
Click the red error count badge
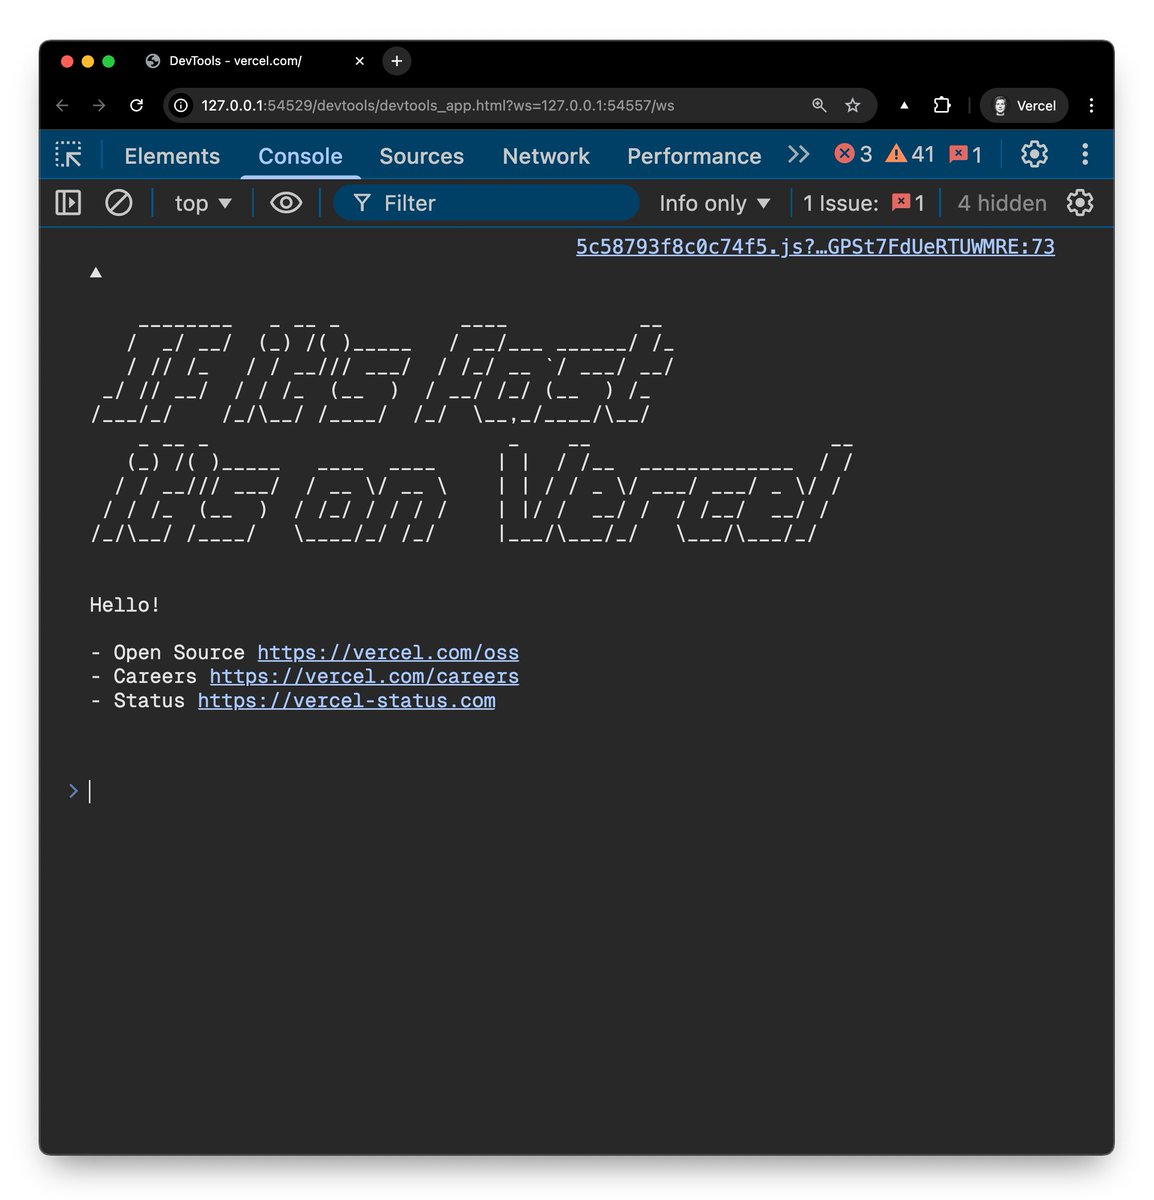851,154
